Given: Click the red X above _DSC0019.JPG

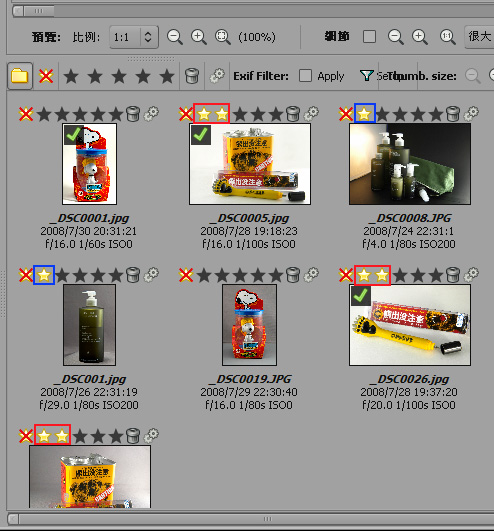Looking at the screenshot, I should pyautogui.click(x=186, y=275).
